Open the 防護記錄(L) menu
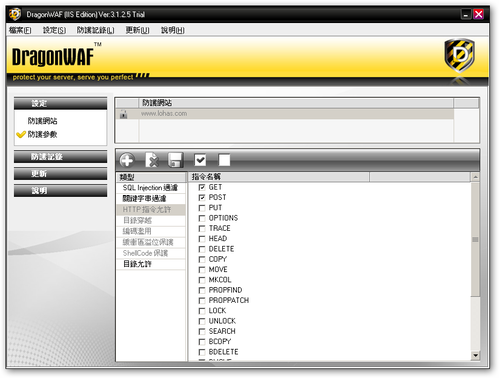This screenshot has width=499, height=378. (95, 30)
